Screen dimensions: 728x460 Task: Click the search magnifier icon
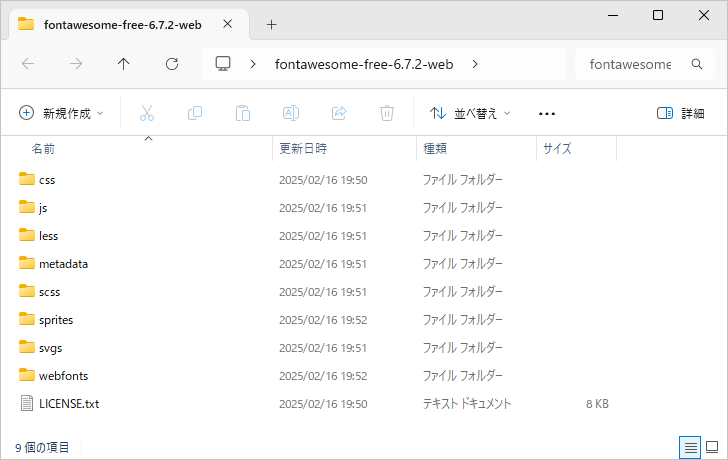coord(697,64)
